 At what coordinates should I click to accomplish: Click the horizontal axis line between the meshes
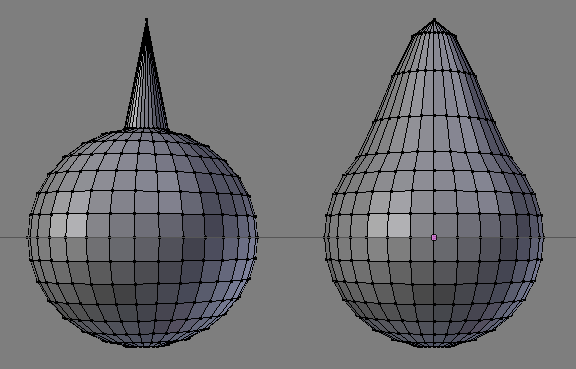coord(290,237)
